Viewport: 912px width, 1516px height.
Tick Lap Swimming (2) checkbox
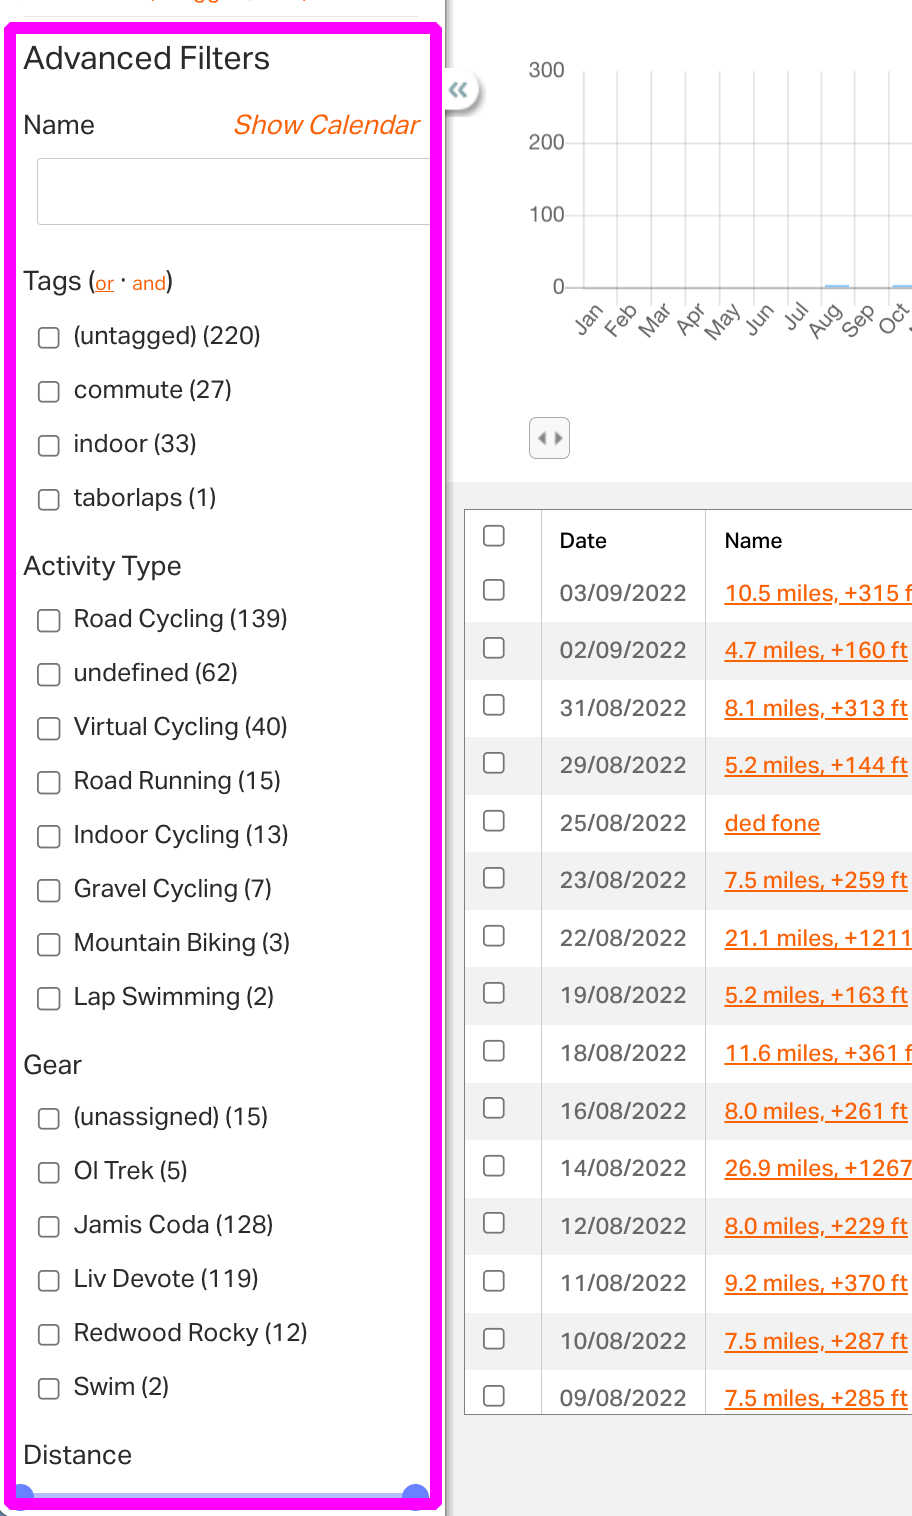click(x=49, y=999)
